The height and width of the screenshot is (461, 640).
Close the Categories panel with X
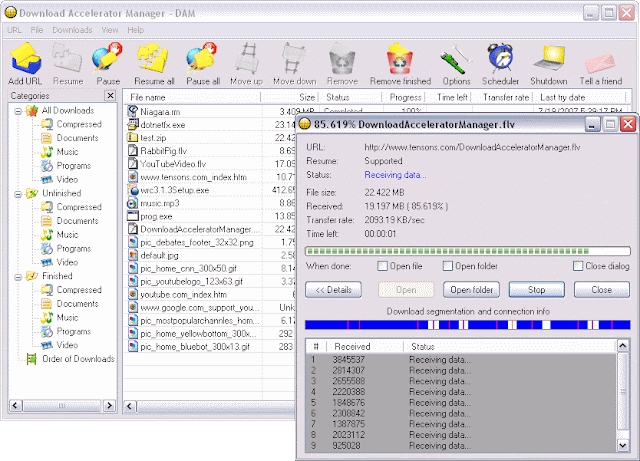(x=110, y=96)
